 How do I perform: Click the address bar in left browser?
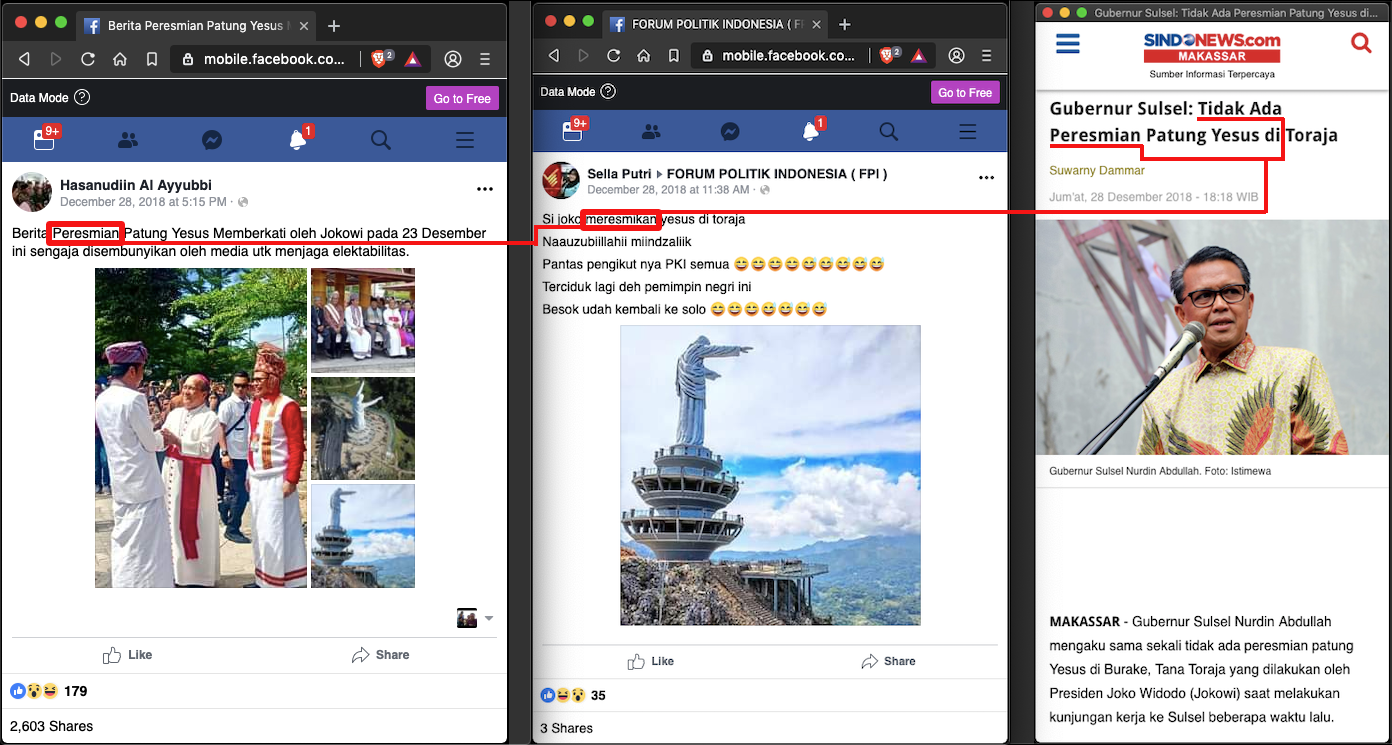coord(260,59)
